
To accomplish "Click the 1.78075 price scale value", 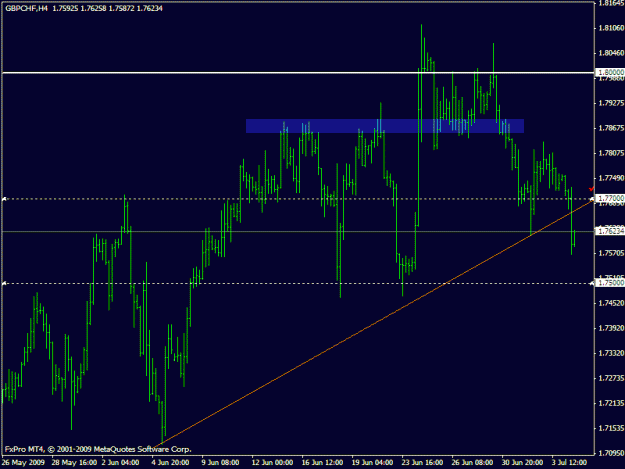I will (611, 153).
